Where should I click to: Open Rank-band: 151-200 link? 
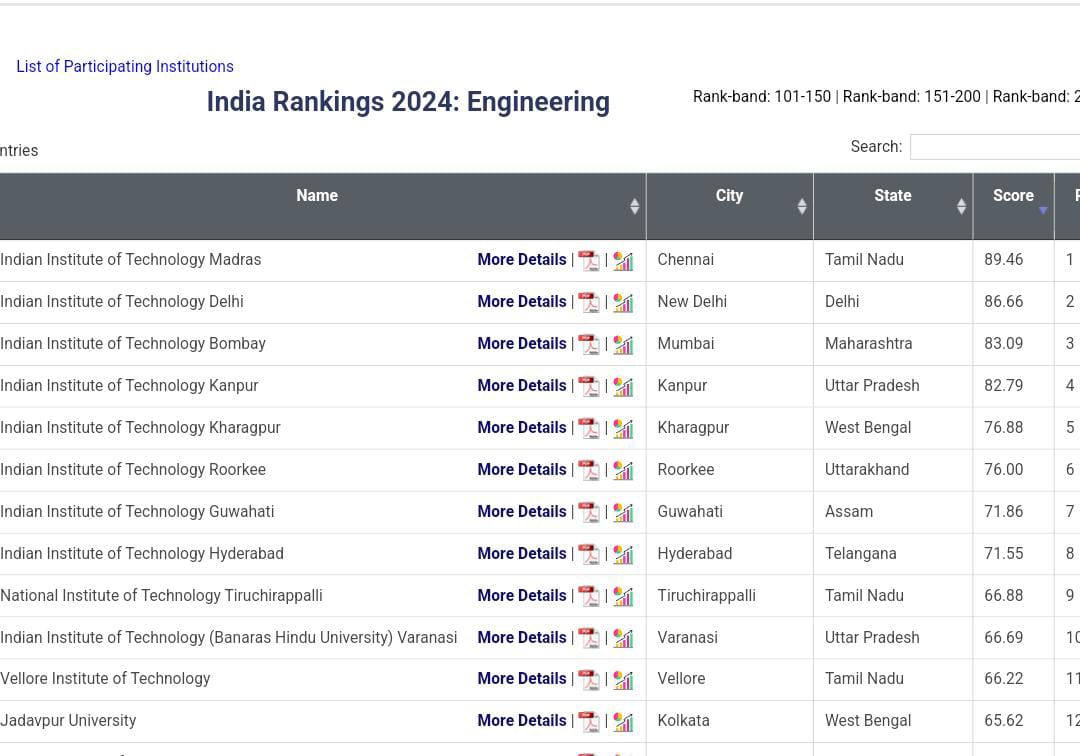[x=911, y=96]
